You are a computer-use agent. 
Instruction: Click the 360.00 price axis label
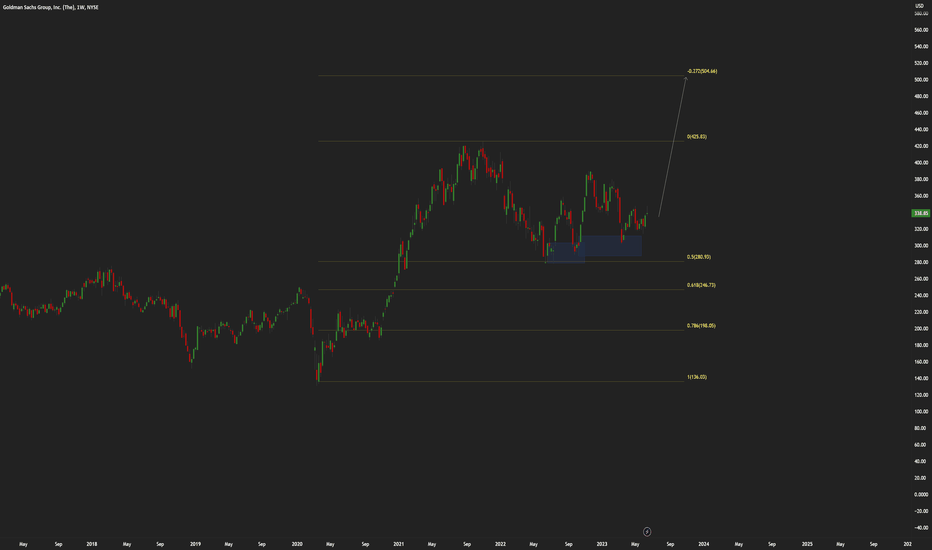tap(921, 196)
